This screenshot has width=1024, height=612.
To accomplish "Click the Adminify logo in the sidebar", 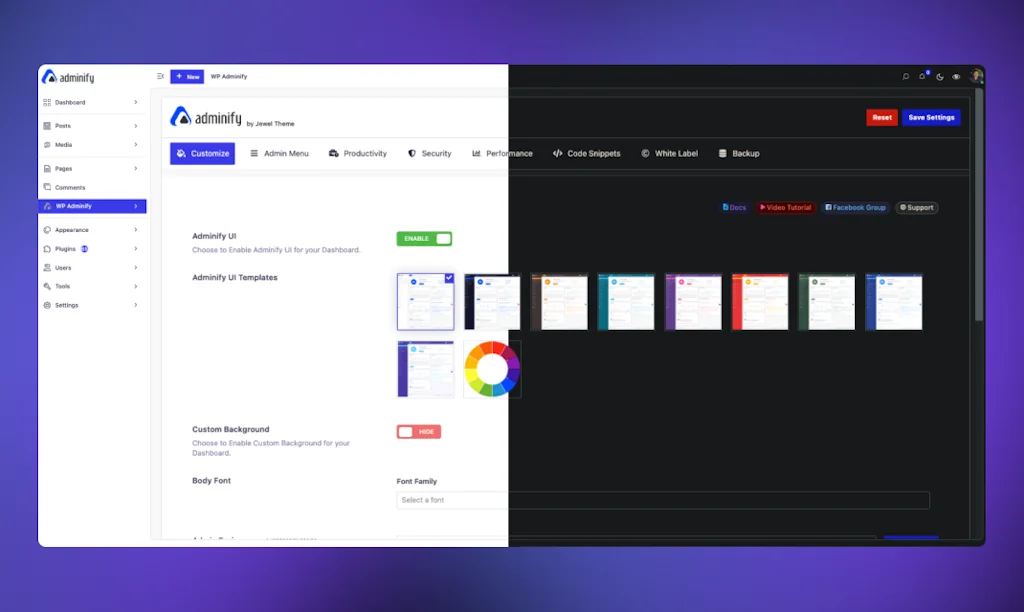I will coord(68,77).
